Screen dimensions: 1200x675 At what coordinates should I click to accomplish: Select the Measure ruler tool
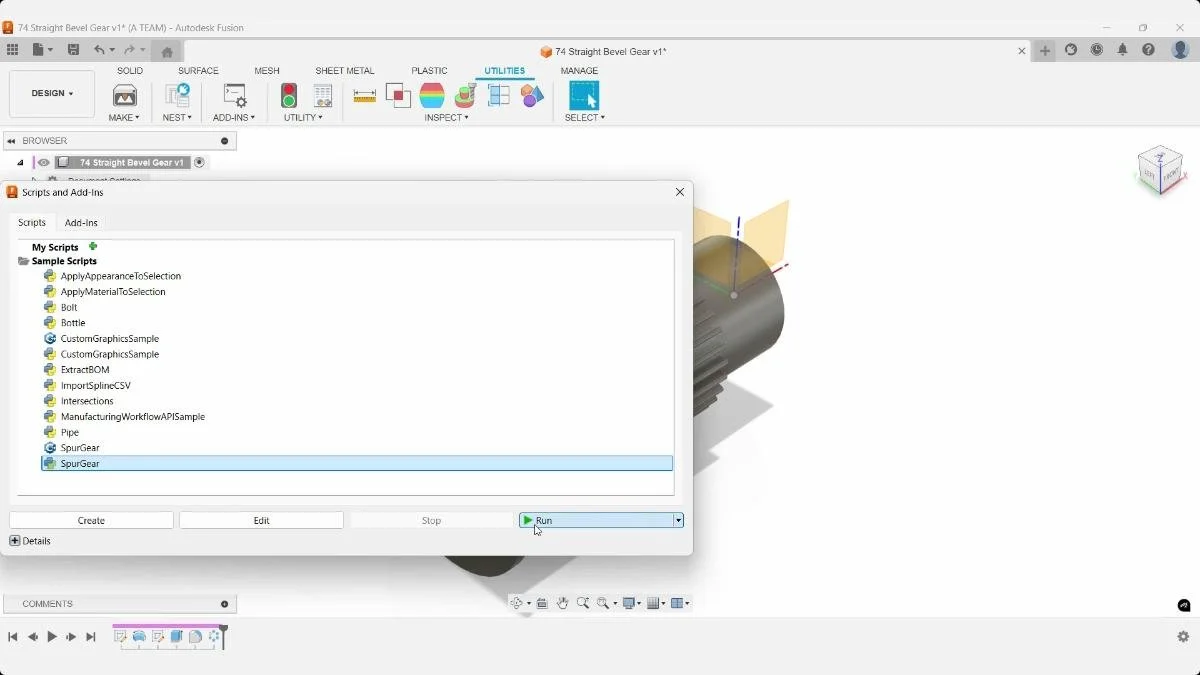pyautogui.click(x=365, y=96)
